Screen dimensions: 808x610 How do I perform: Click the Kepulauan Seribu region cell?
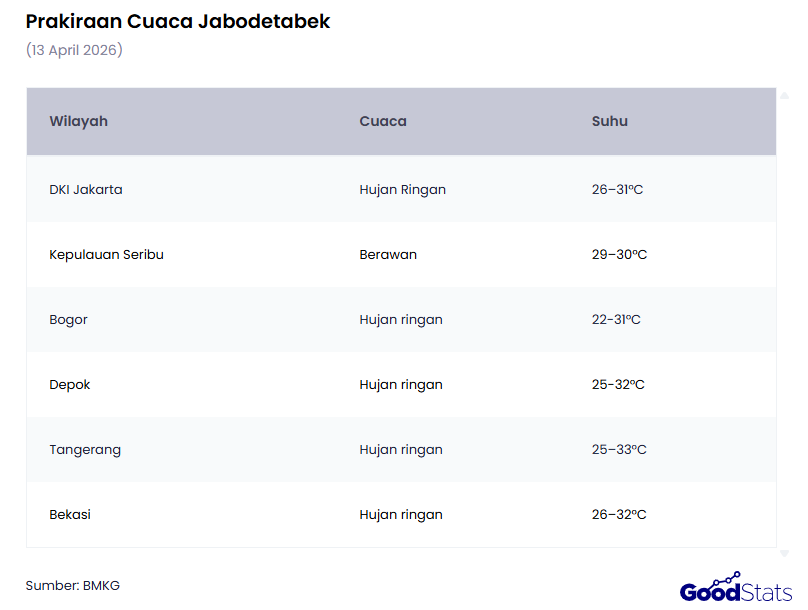pos(106,254)
